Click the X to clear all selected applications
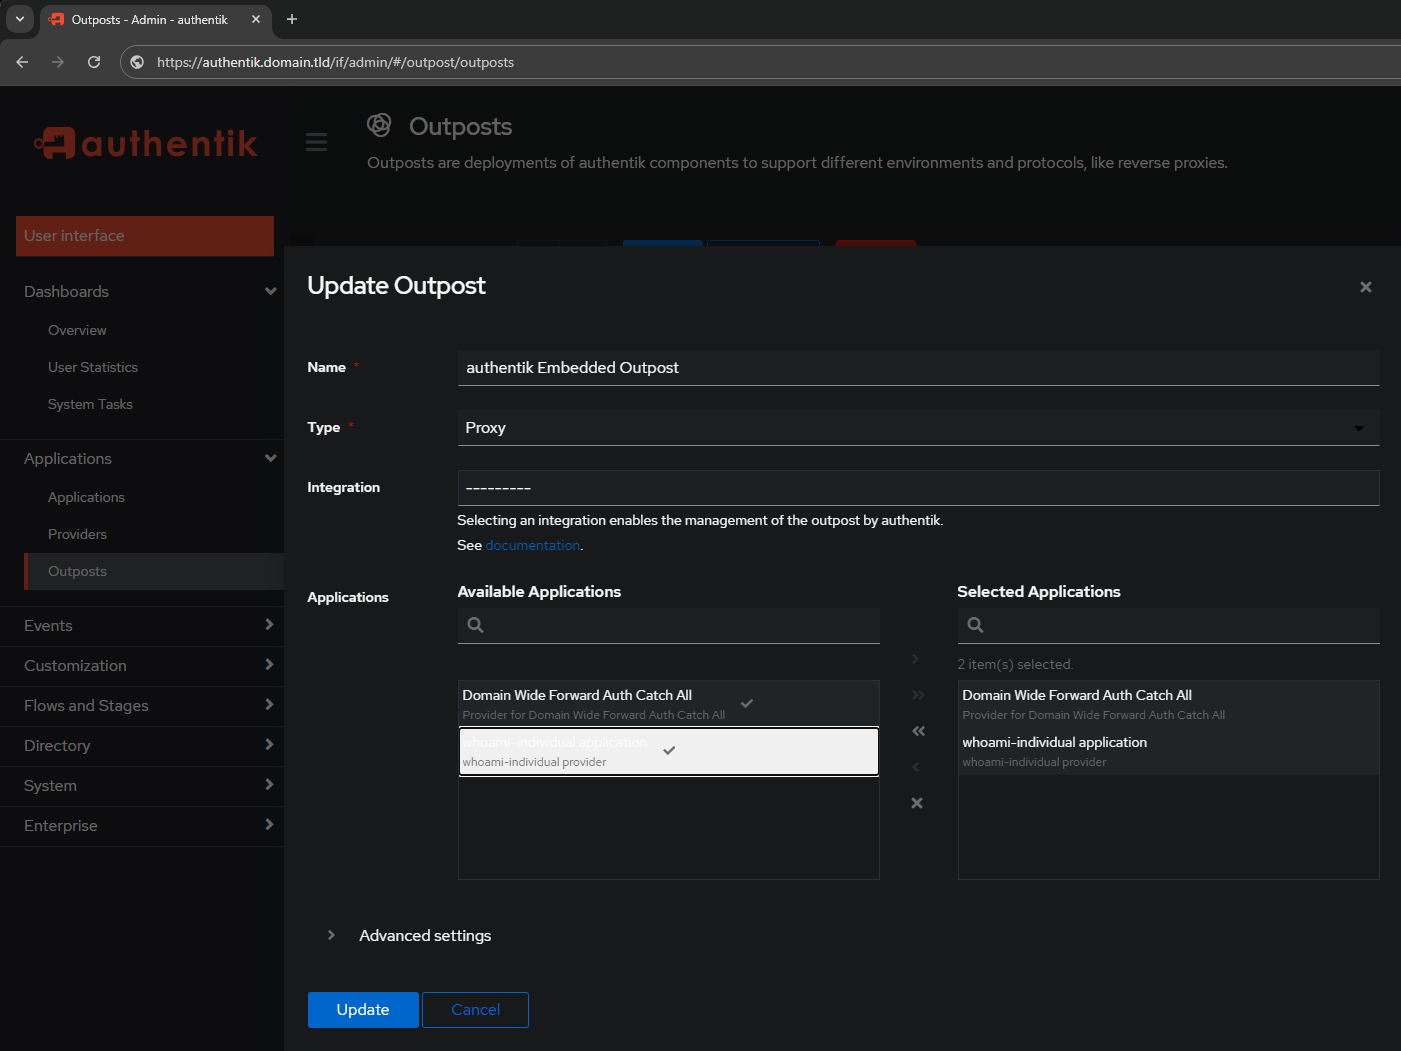Viewport: 1401px width, 1051px height. pos(917,803)
